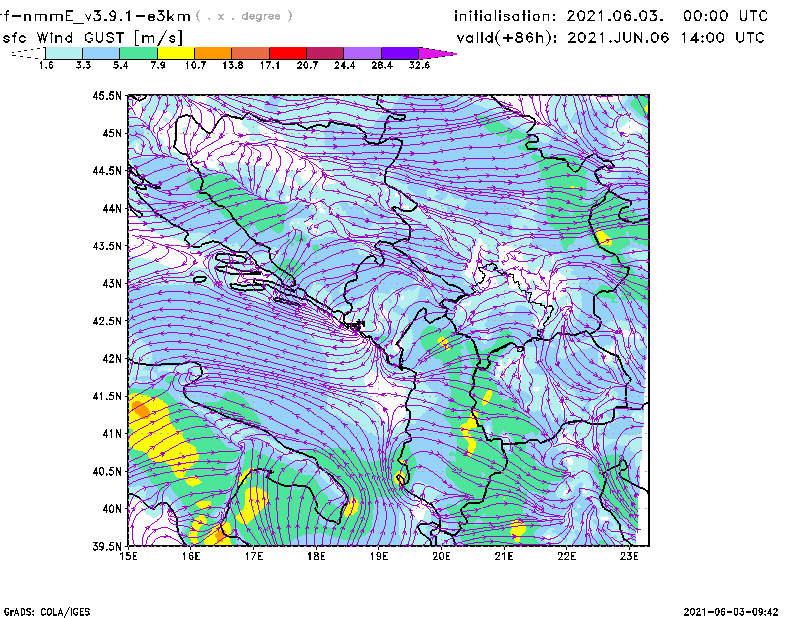Click the light cyan 1.6–3.3 legend swatch

coord(64,53)
